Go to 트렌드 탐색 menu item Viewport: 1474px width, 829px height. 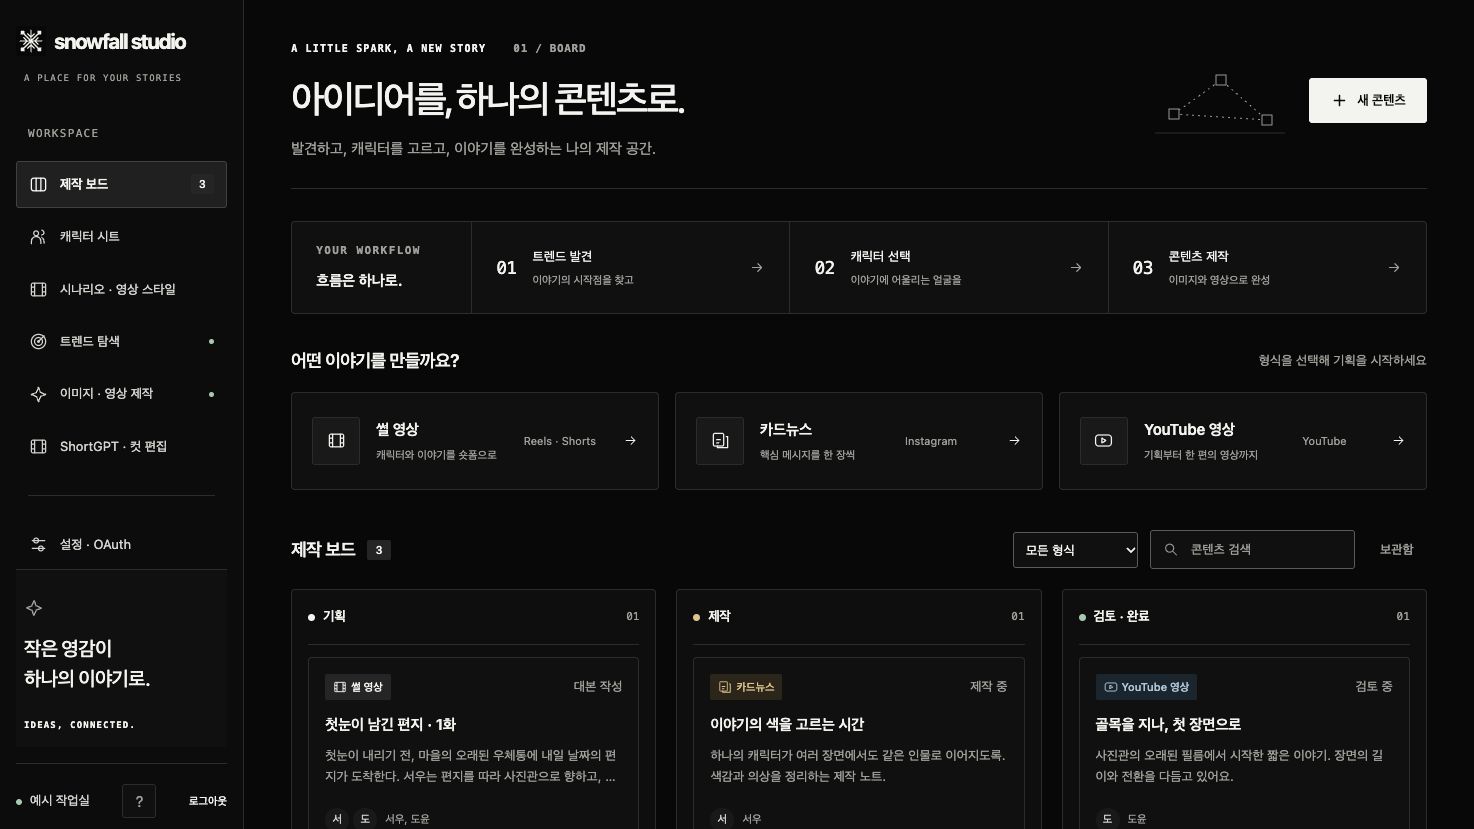click(121, 342)
